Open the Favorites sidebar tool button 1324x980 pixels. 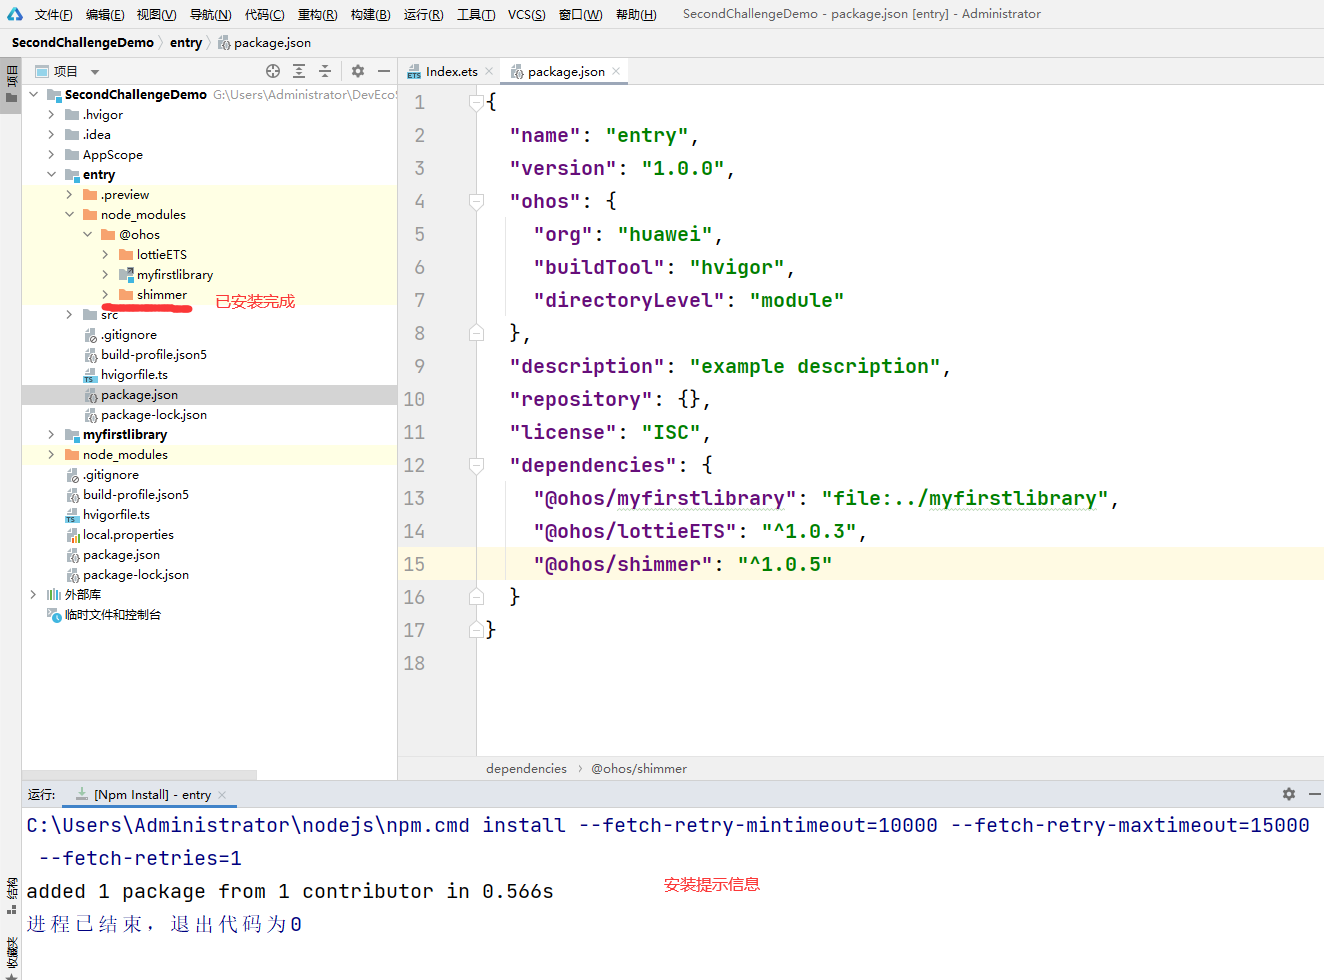click(x=11, y=956)
